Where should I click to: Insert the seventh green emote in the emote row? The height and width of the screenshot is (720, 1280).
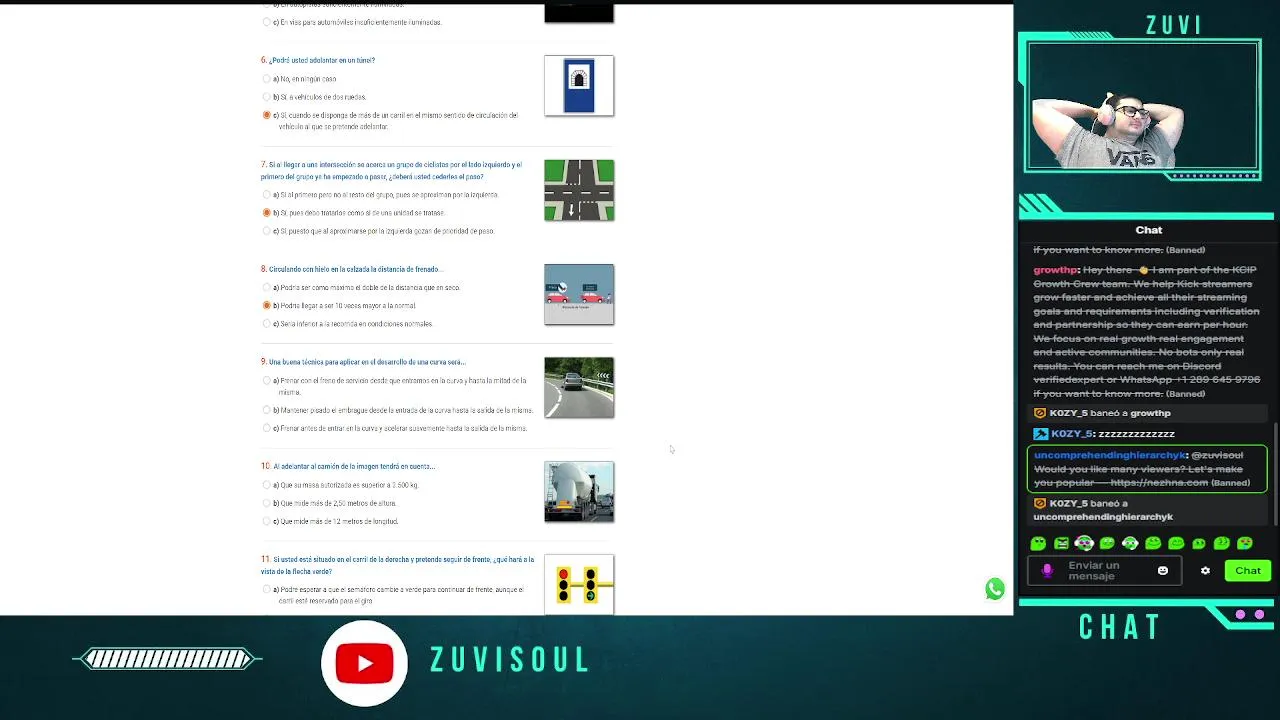1176,544
